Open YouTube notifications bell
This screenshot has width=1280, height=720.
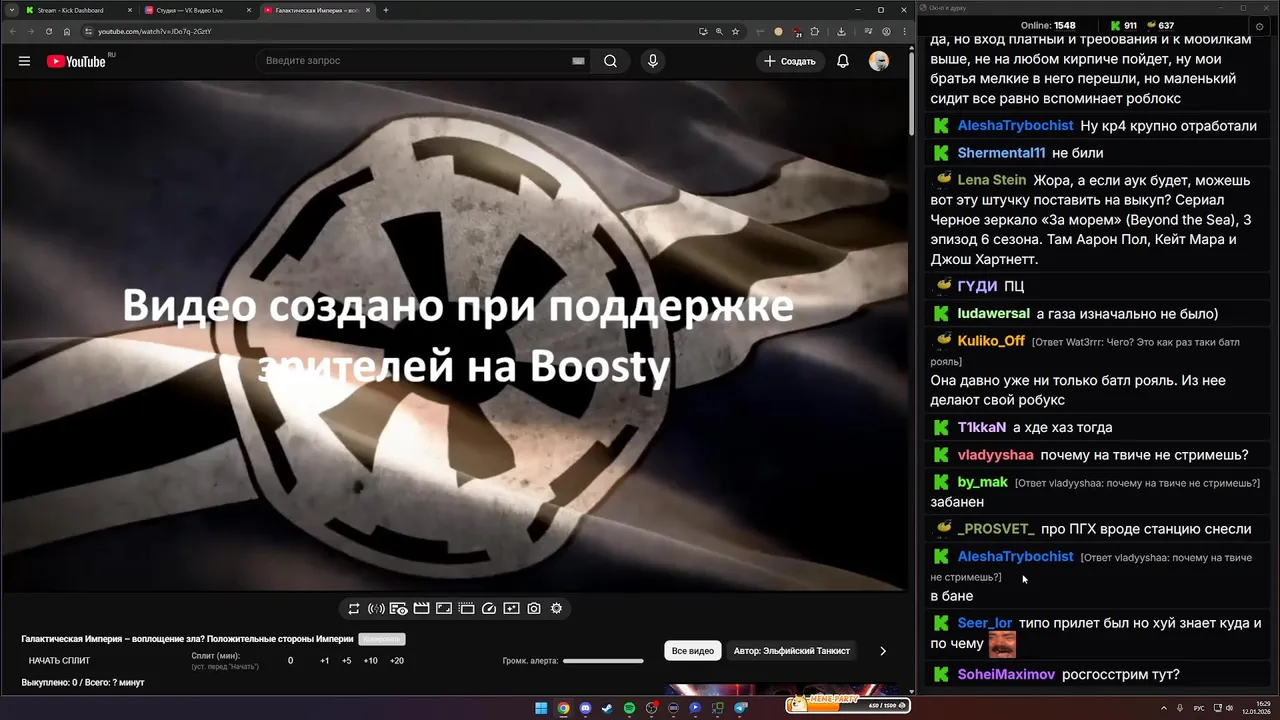(843, 61)
